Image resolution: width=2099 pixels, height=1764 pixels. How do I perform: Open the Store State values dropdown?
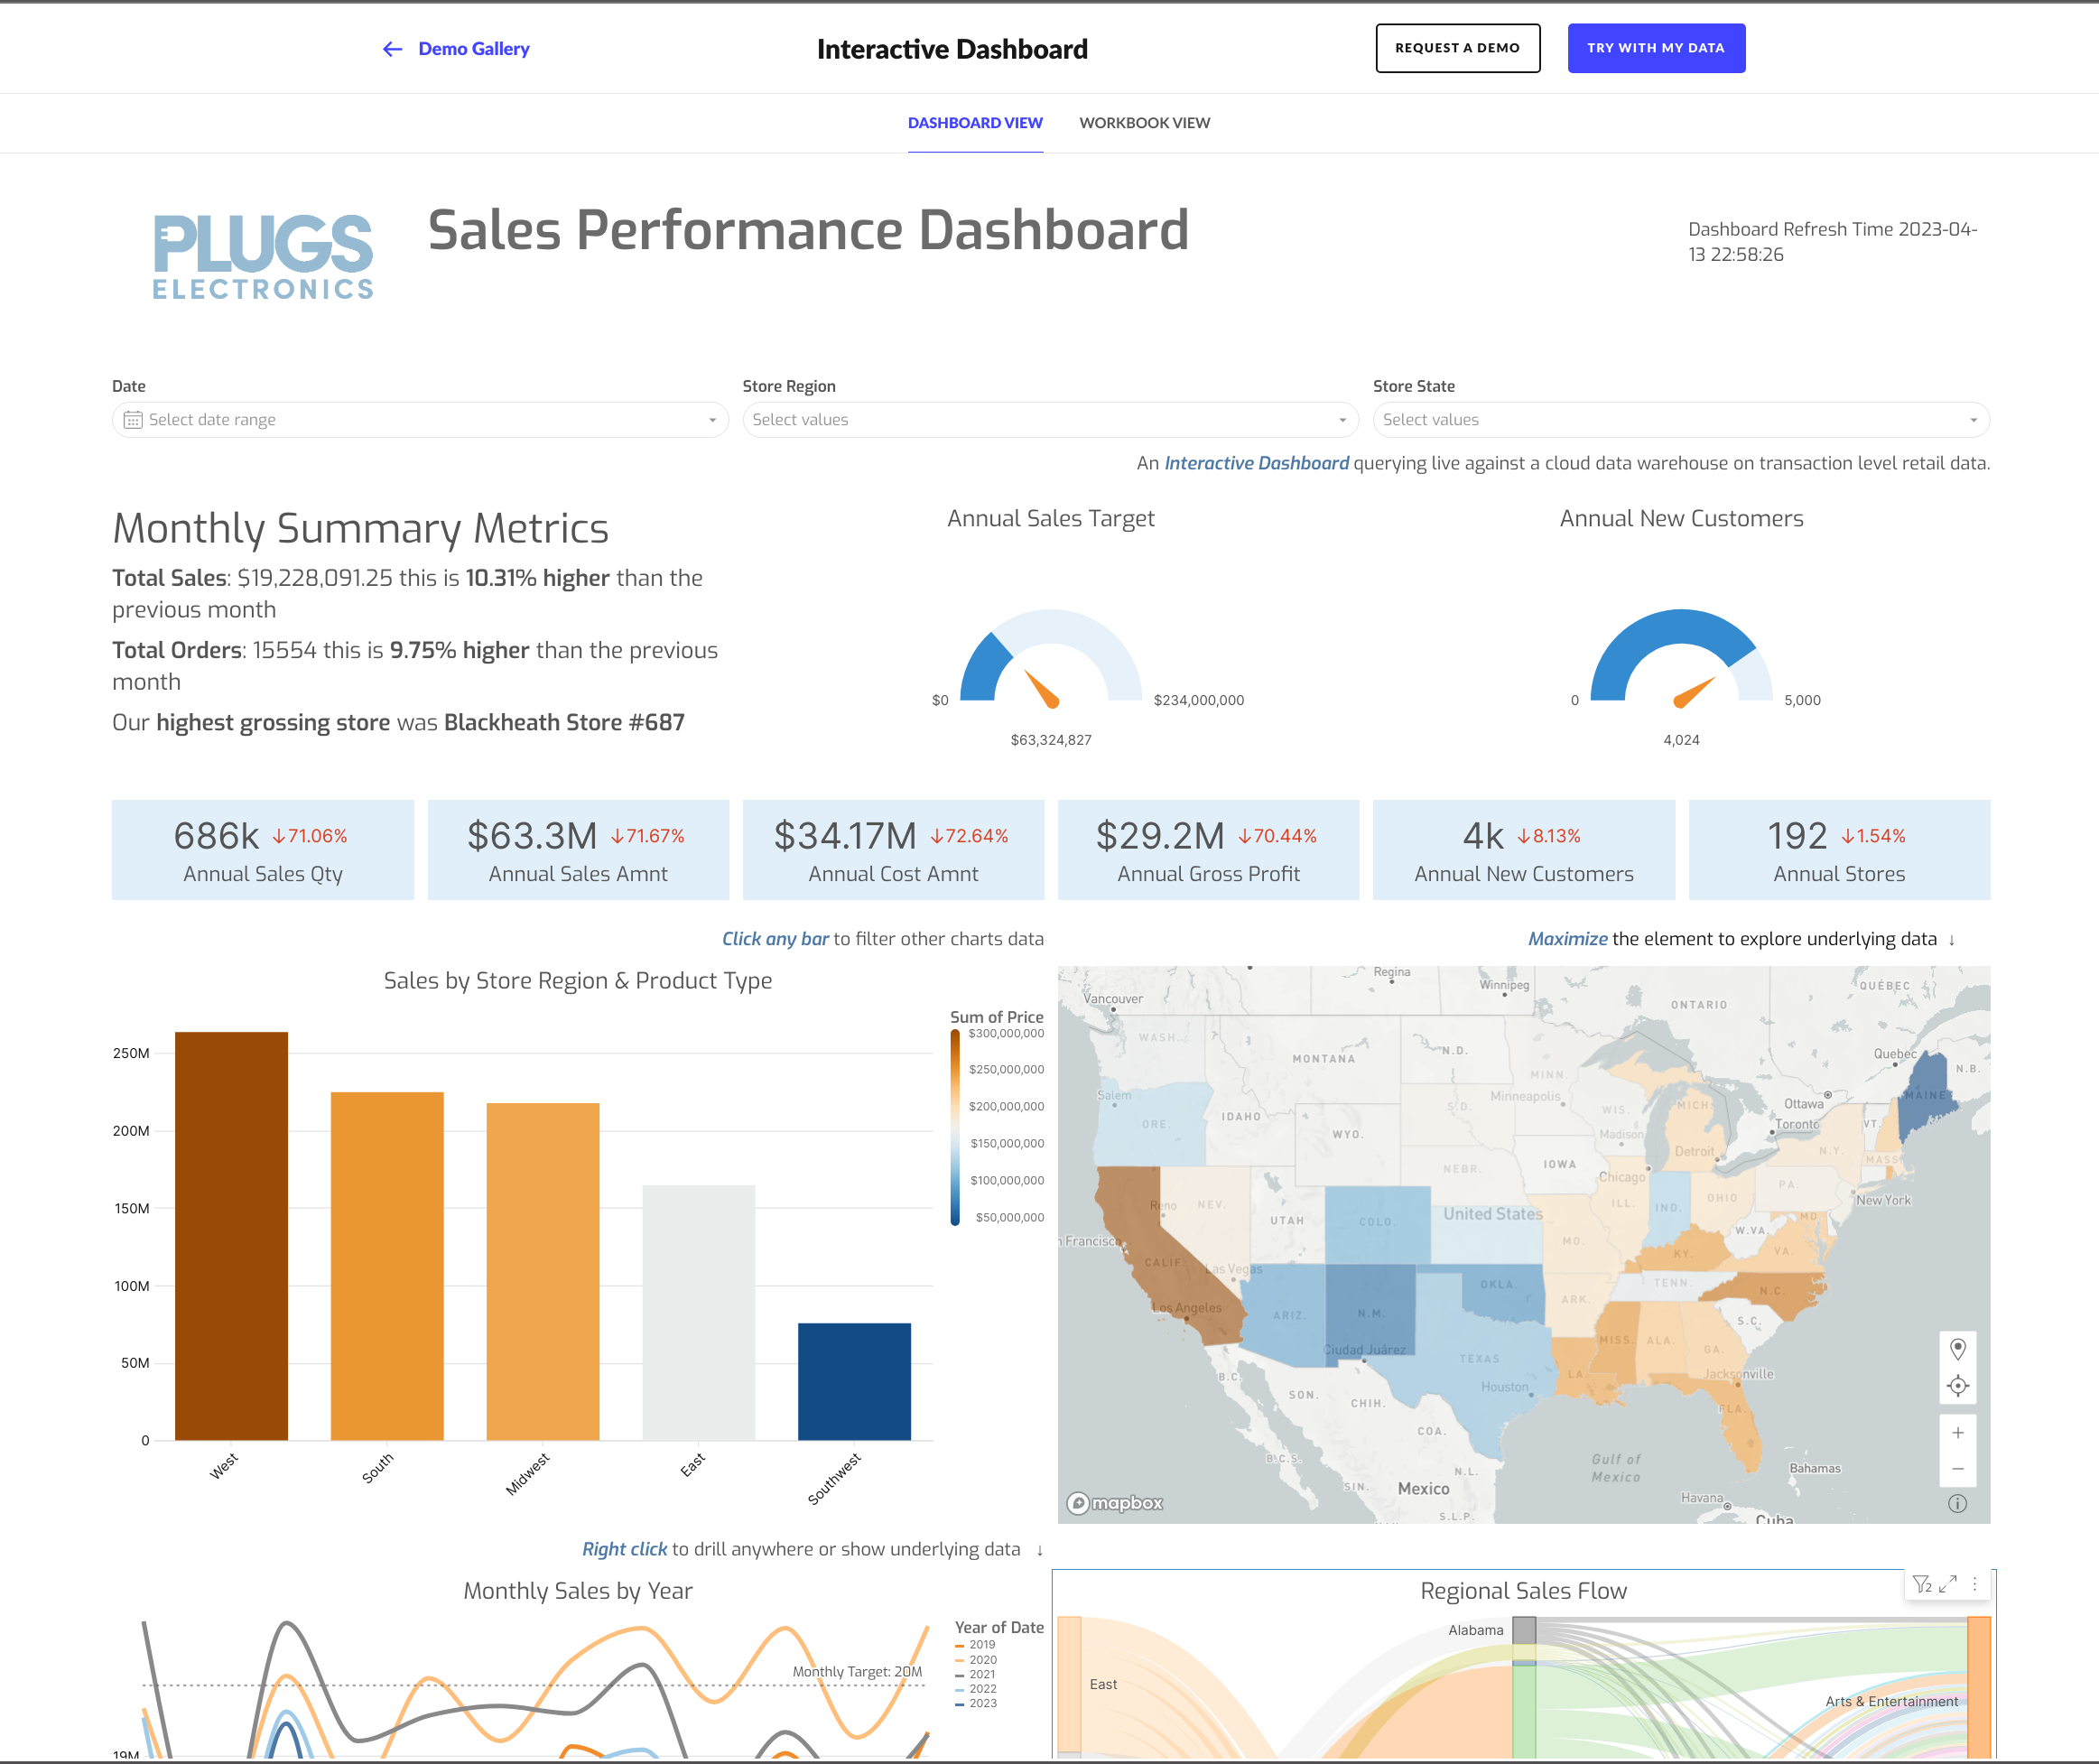pyautogui.click(x=1972, y=420)
